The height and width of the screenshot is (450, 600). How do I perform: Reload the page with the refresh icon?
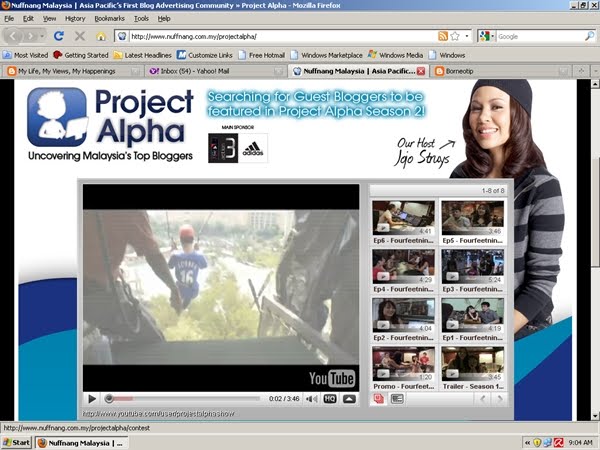[59, 36]
